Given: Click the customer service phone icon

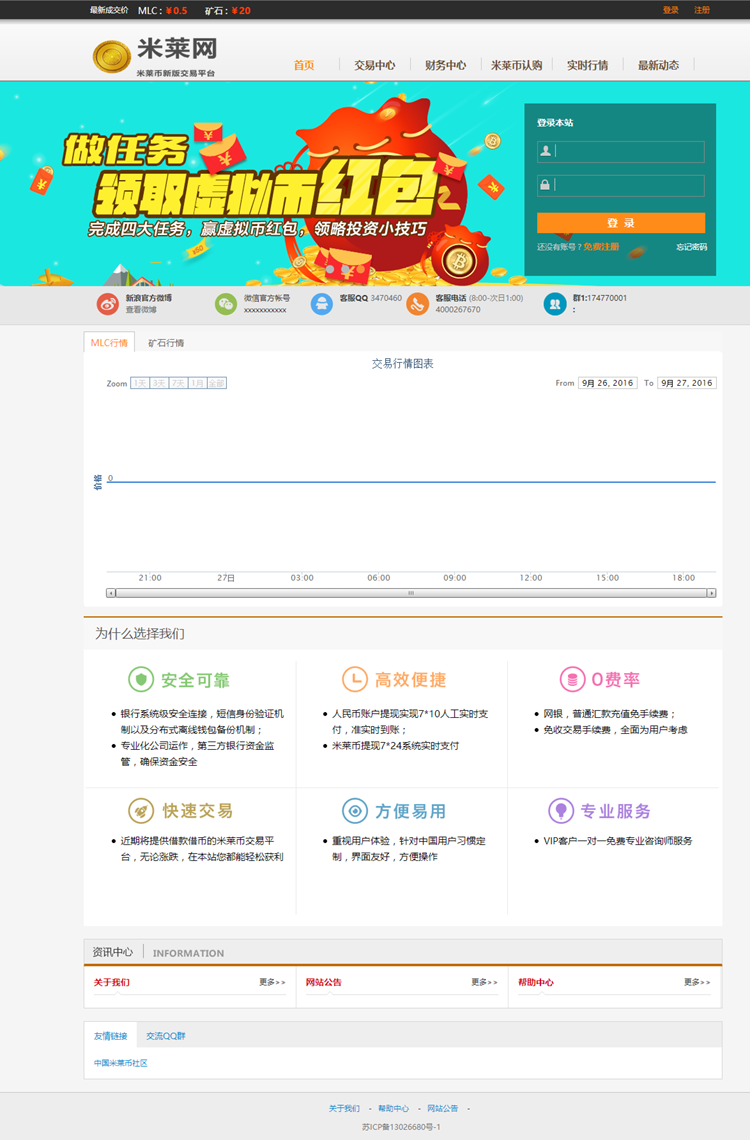Looking at the screenshot, I should (417, 303).
